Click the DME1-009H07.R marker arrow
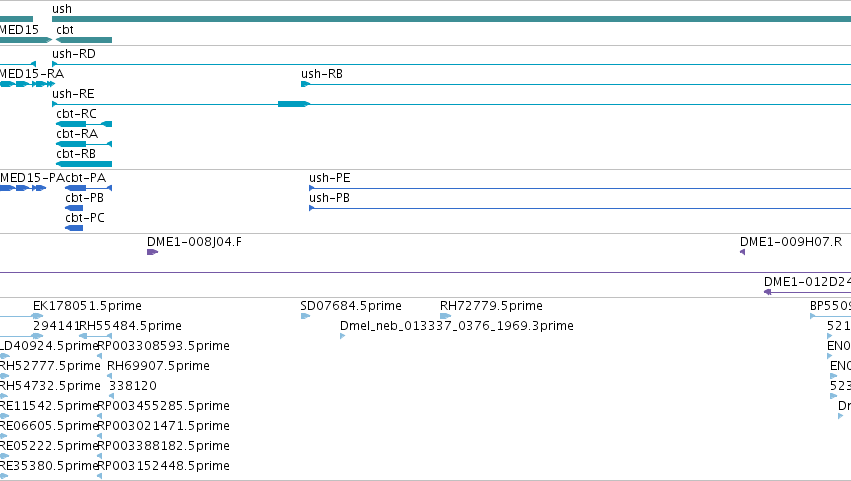The height and width of the screenshot is (481, 851). [x=742, y=252]
